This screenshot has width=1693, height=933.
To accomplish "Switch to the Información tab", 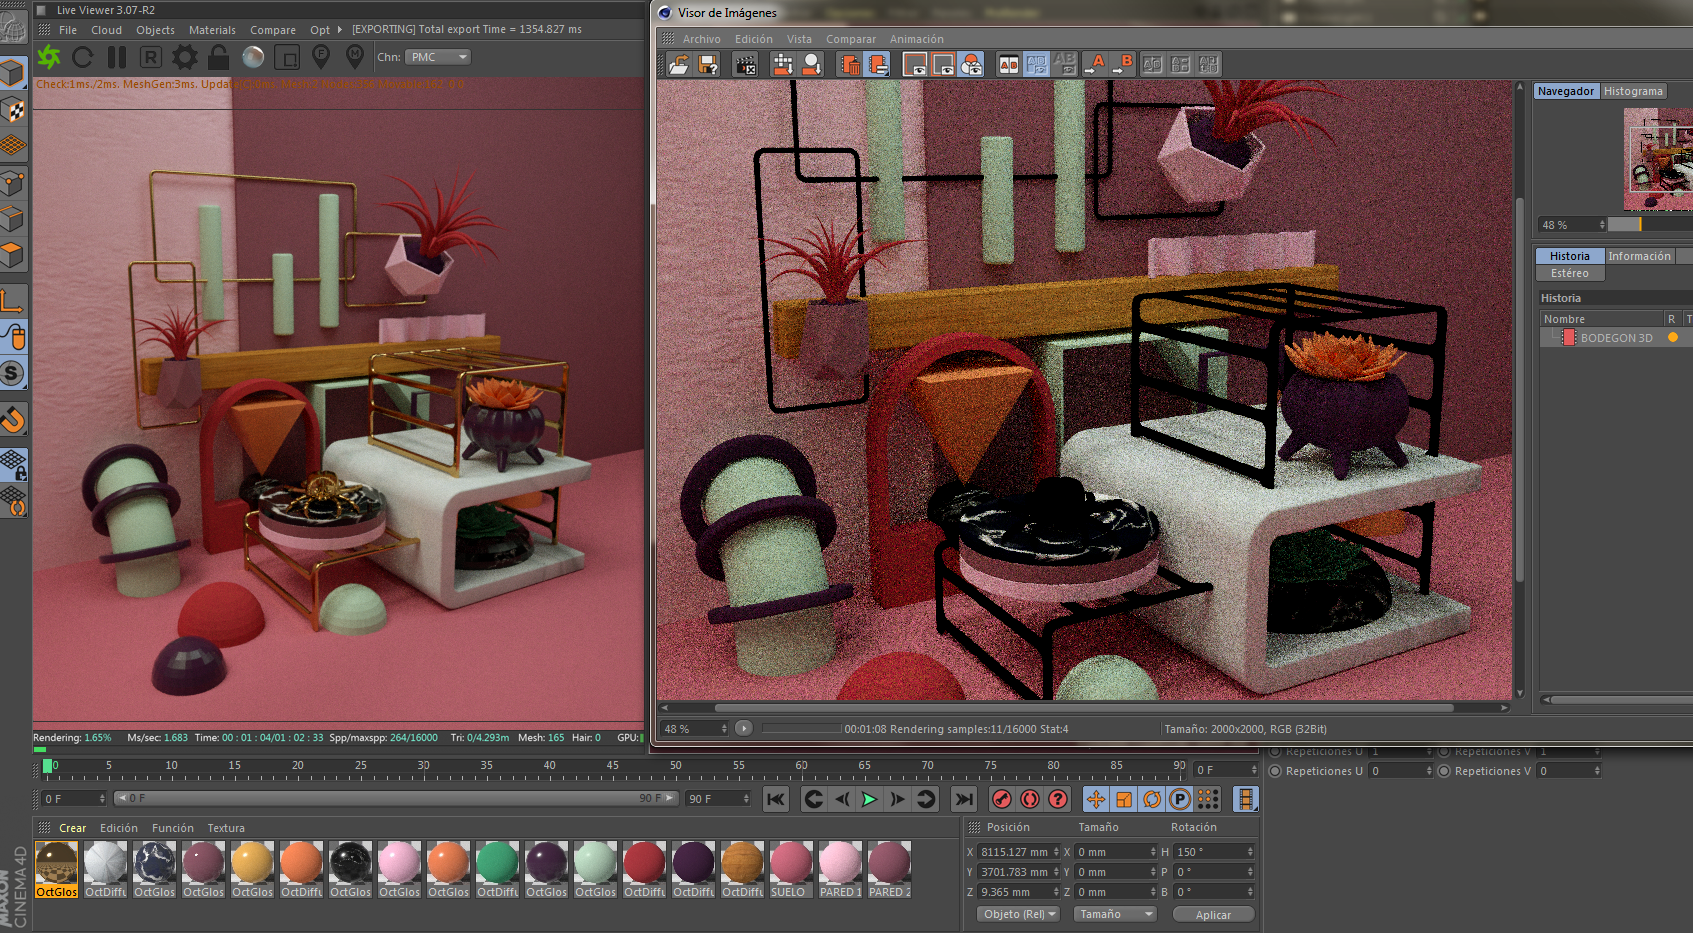I will (x=1639, y=256).
